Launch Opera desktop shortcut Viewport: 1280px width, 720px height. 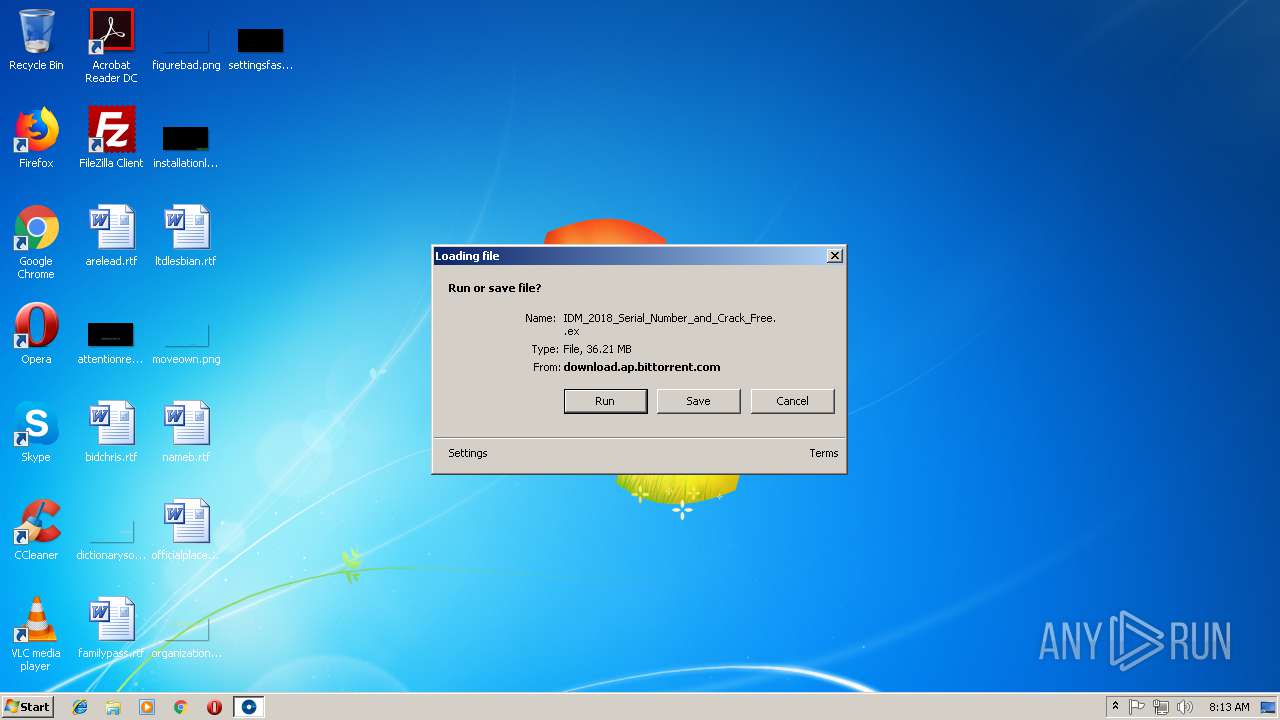coord(36,334)
